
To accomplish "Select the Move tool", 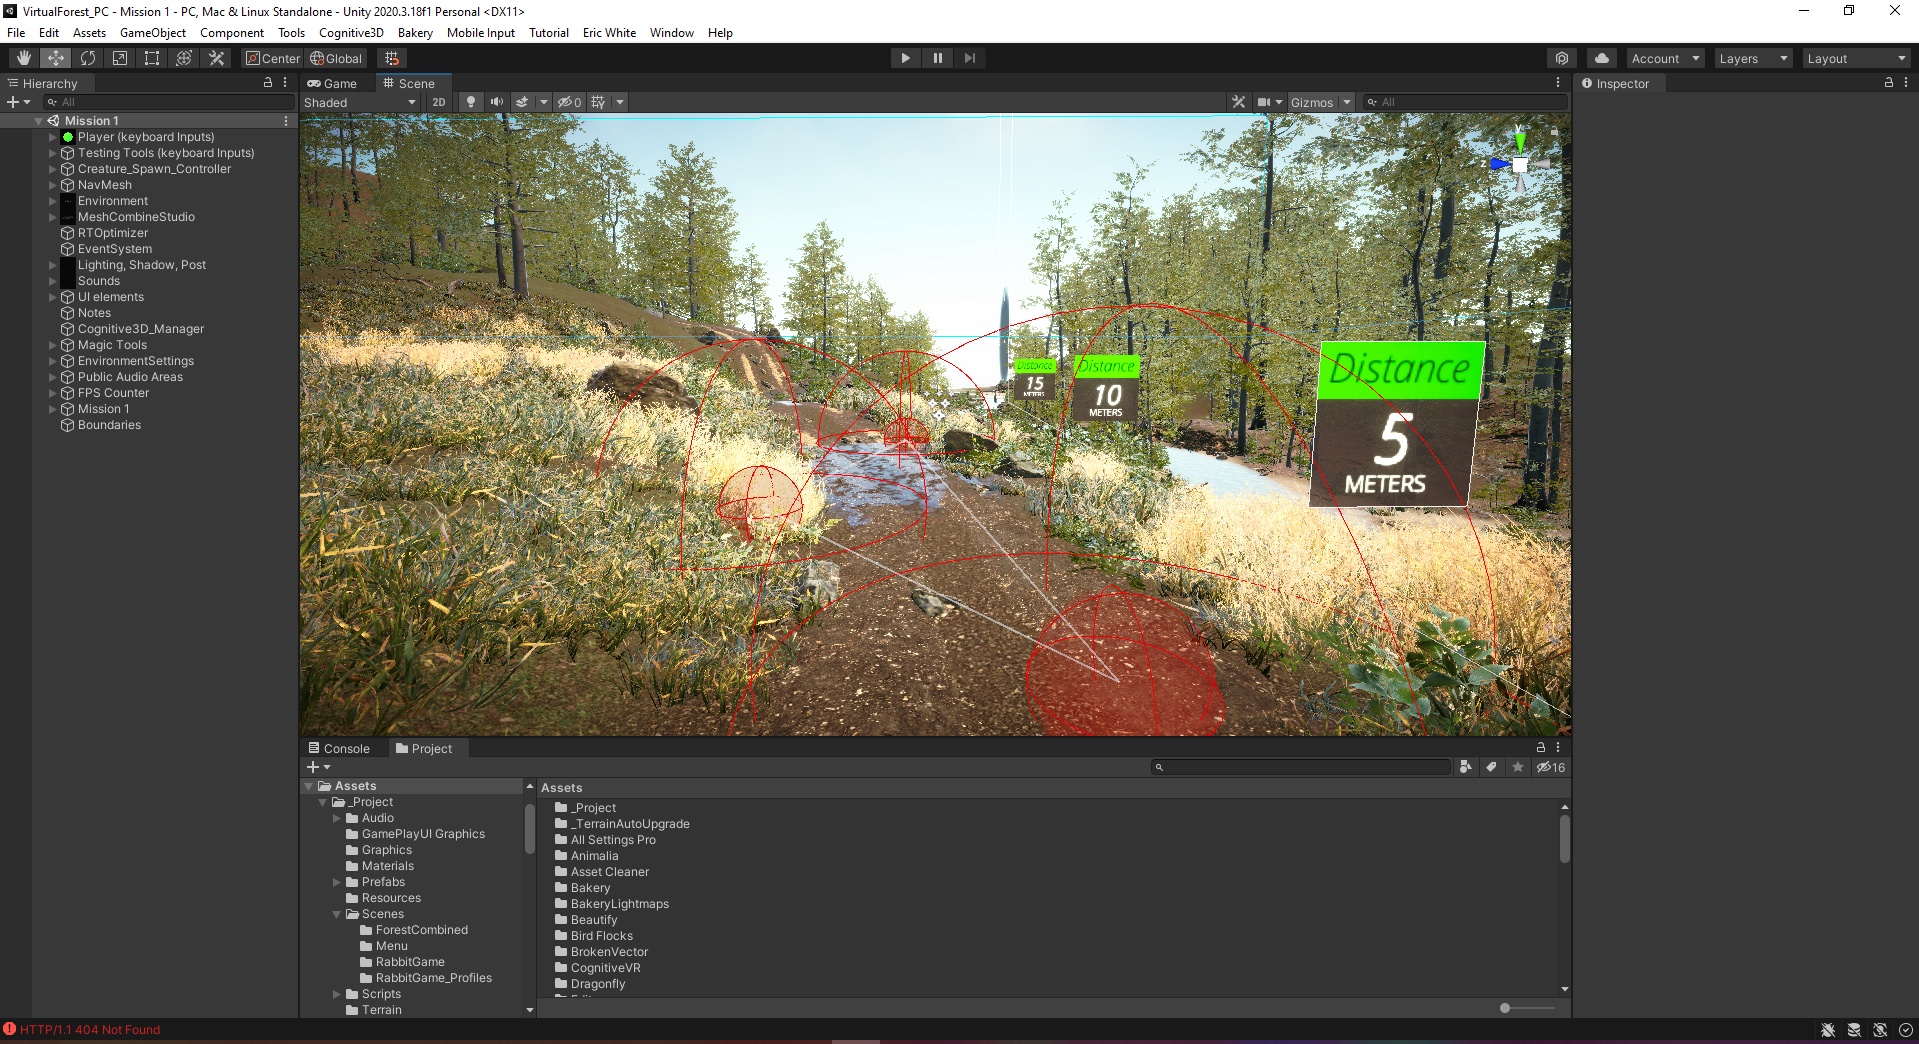I will (x=56, y=58).
